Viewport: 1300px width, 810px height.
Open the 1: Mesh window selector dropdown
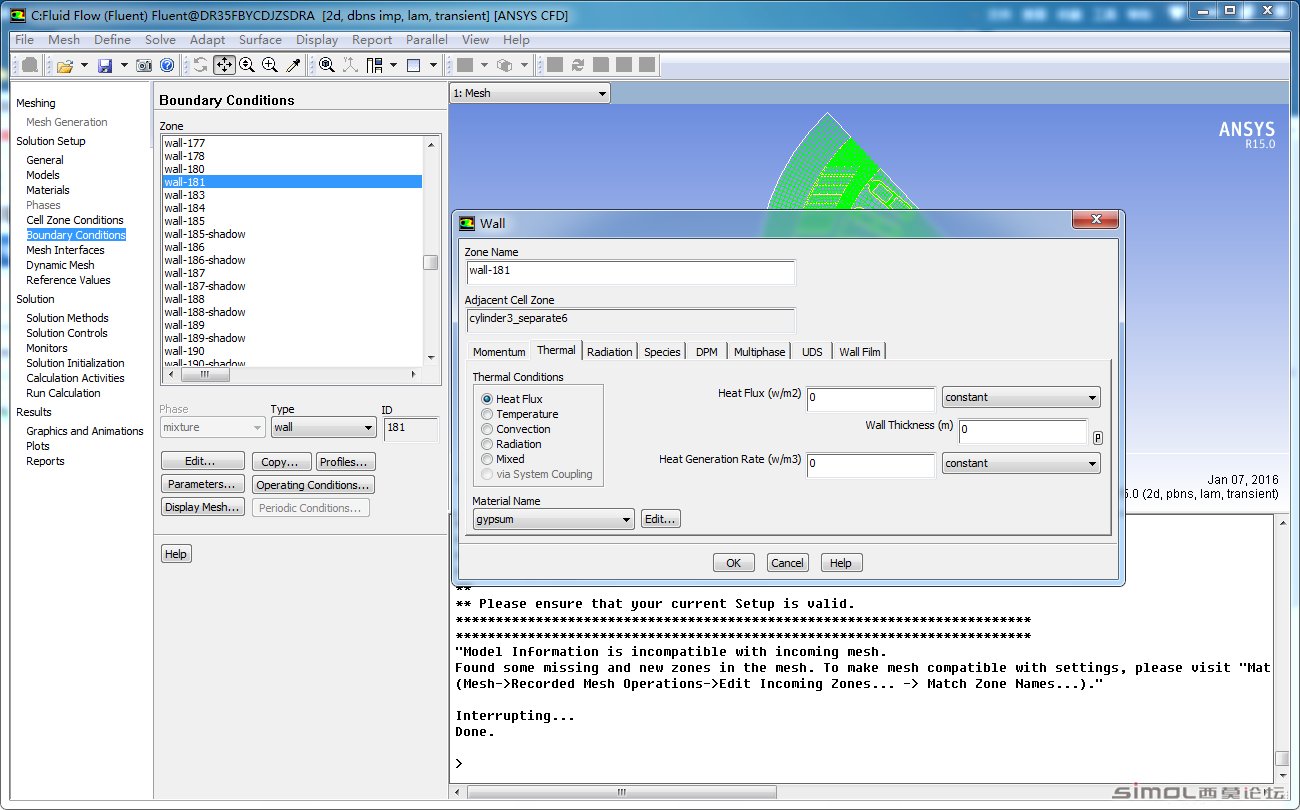pyautogui.click(x=530, y=93)
